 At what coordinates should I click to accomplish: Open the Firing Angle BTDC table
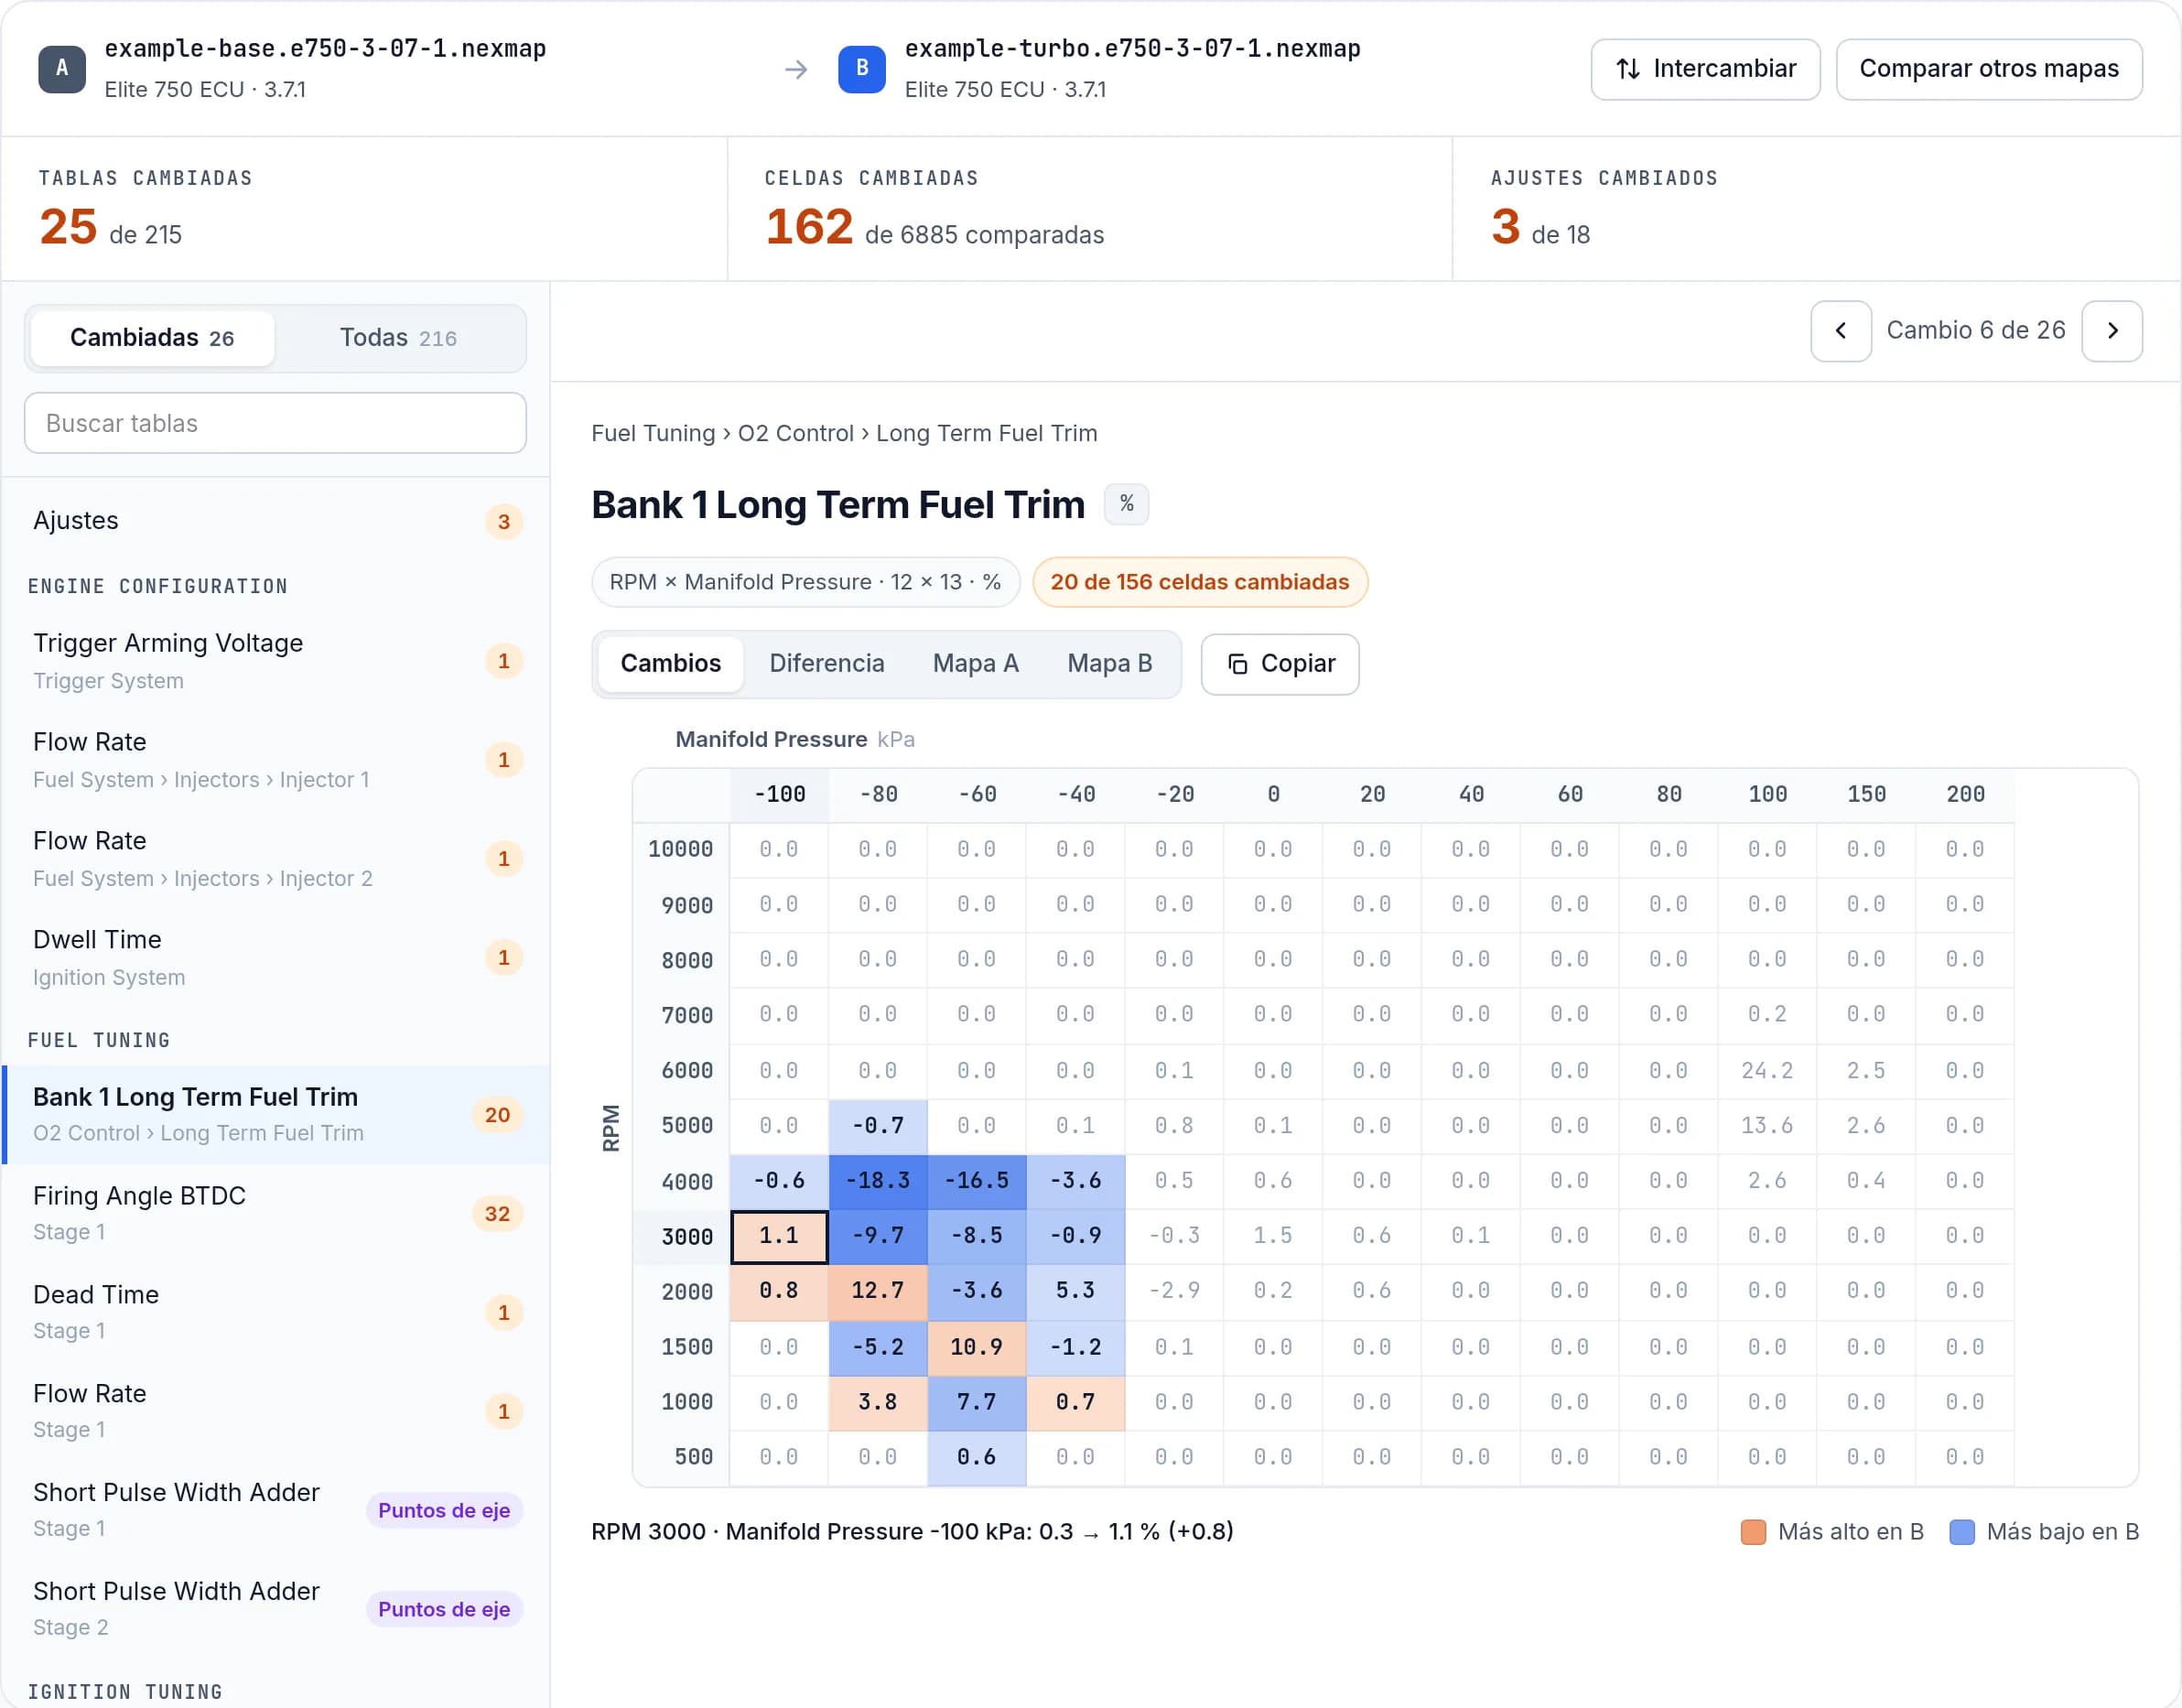[276, 1213]
